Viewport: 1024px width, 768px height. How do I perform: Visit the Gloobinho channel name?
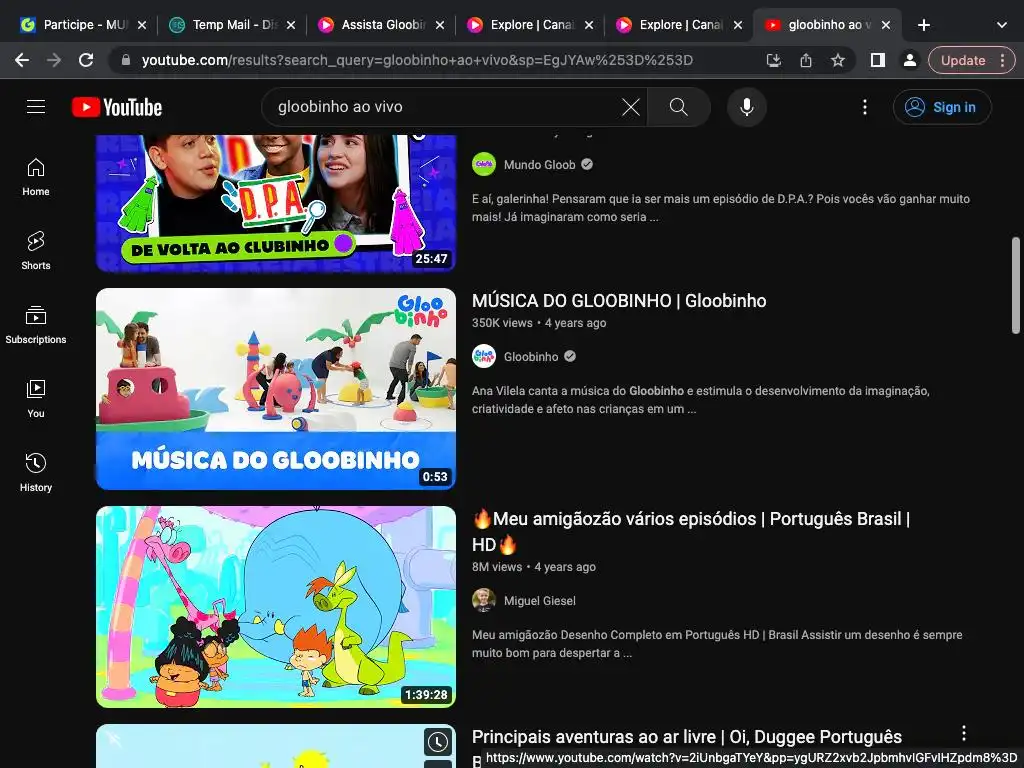point(531,357)
